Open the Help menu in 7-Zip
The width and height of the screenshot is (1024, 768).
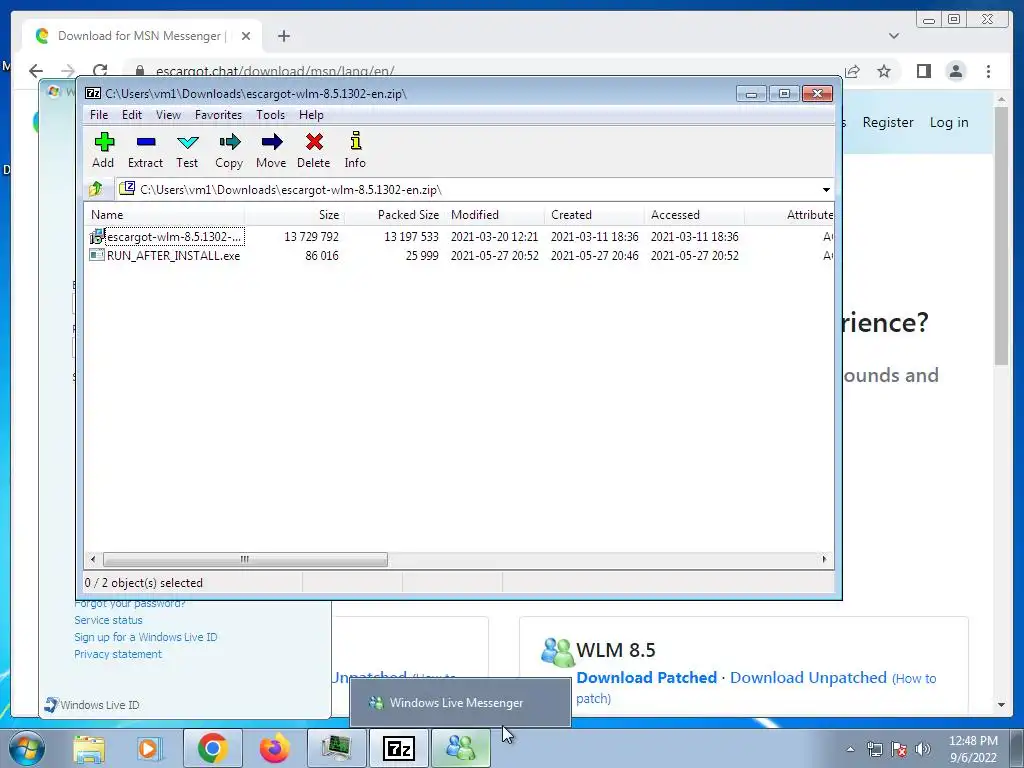tap(311, 115)
